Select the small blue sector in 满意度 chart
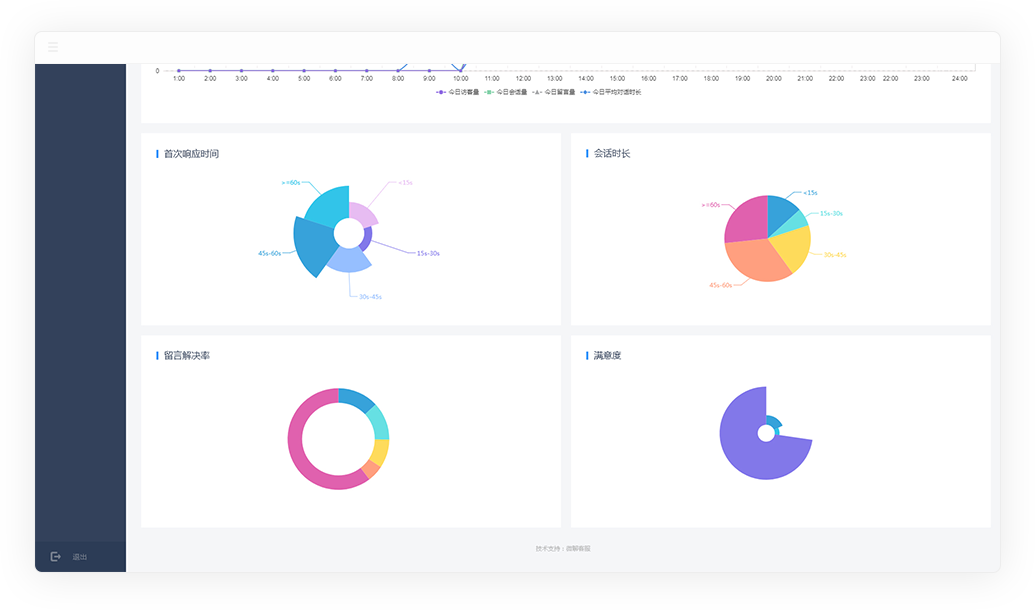The width and height of the screenshot is (1035, 610). point(775,422)
